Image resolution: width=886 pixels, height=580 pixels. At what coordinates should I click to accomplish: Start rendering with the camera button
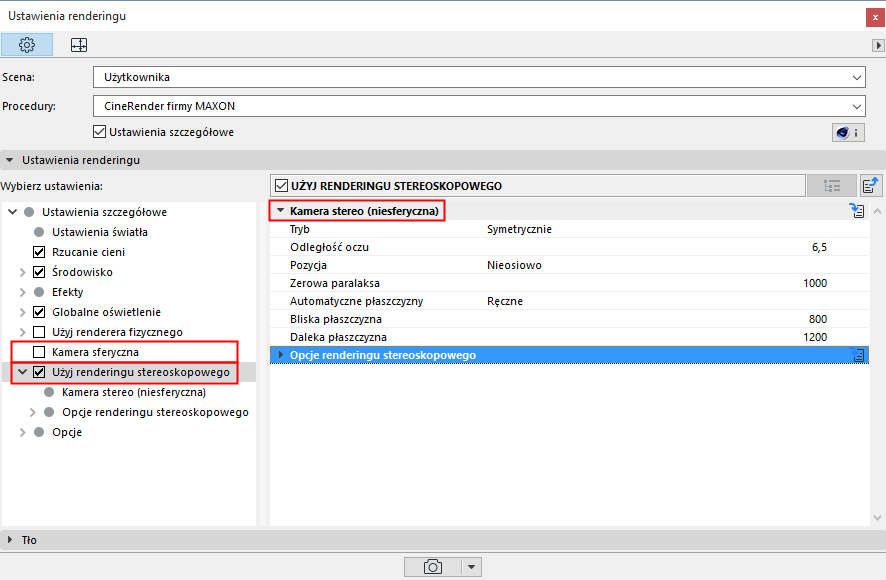[x=433, y=566]
